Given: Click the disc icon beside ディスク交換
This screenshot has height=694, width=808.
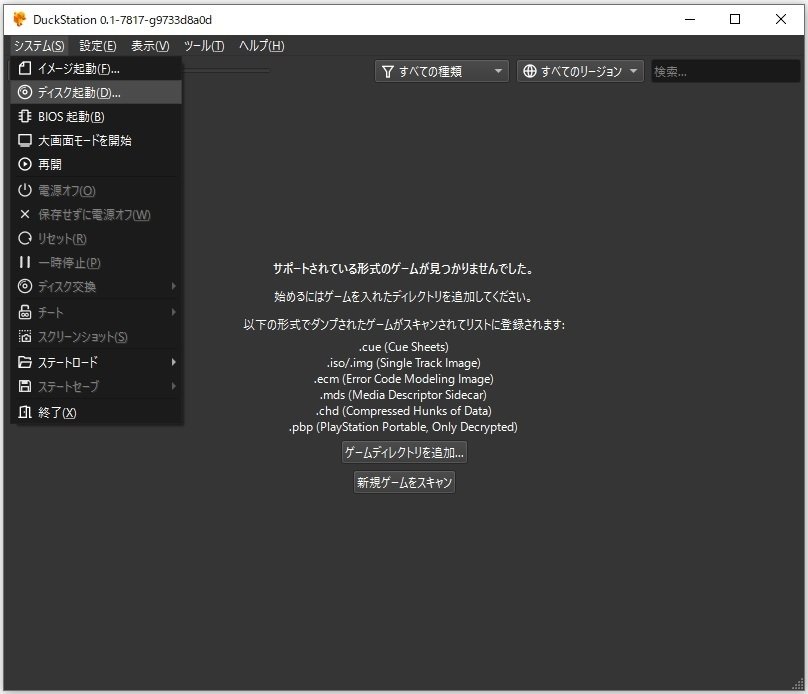Looking at the screenshot, I should pos(25,286).
